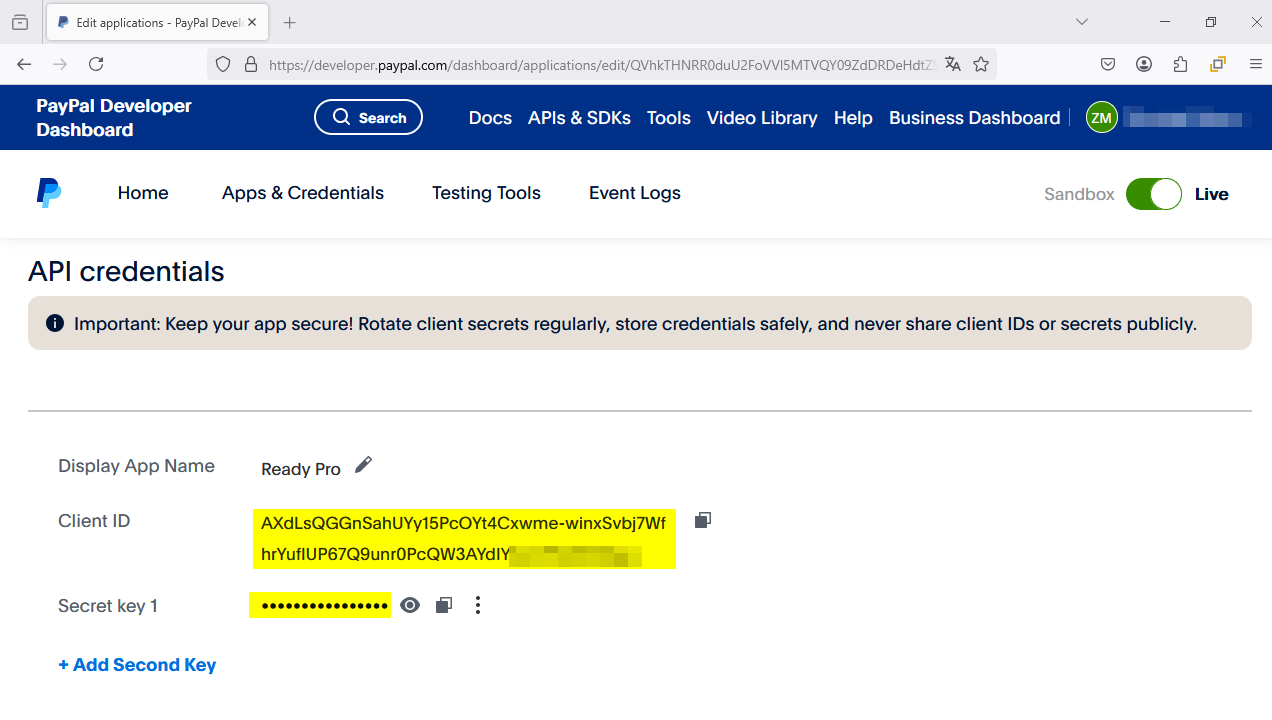
Task: Open the Tools menu
Action: point(669,118)
